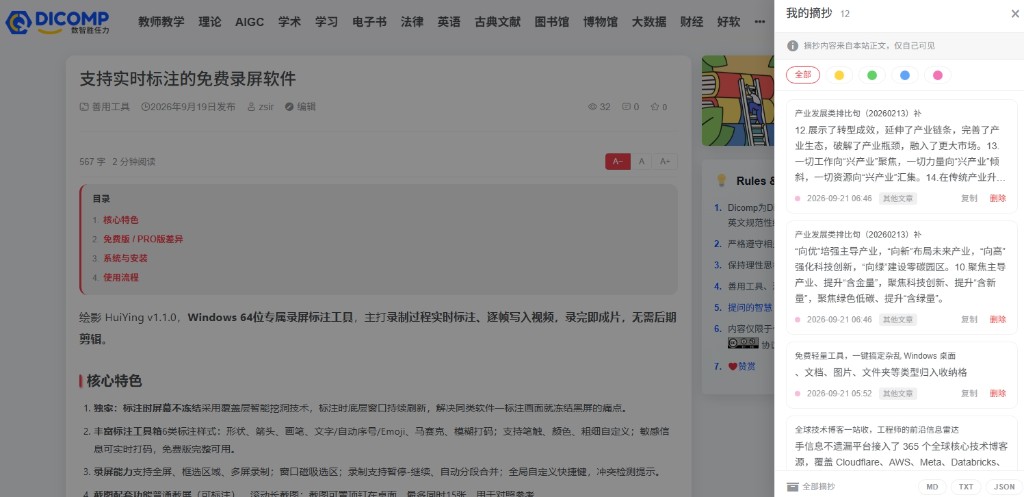Click the article title 支持实时标注的免费录屏软件
This screenshot has height=497, width=1024.
click(x=188, y=80)
